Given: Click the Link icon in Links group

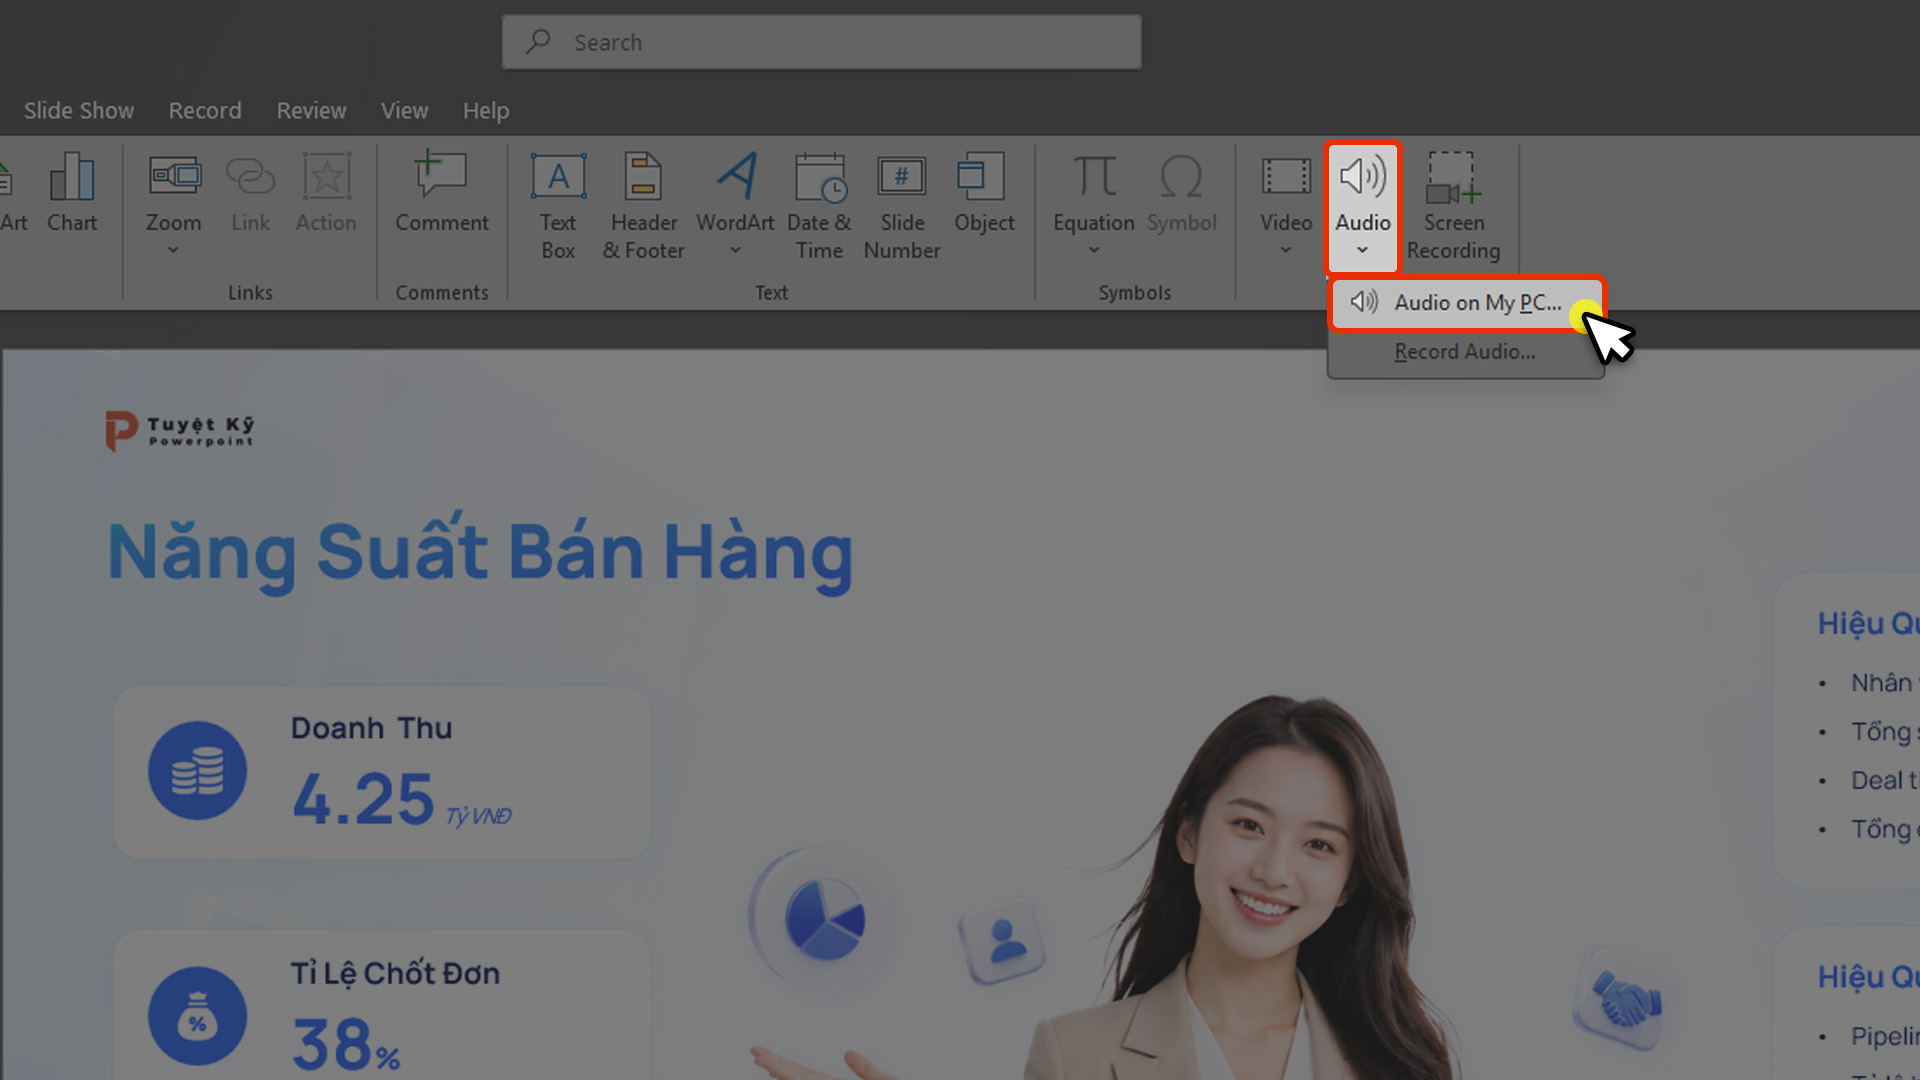Looking at the screenshot, I should coord(250,178).
